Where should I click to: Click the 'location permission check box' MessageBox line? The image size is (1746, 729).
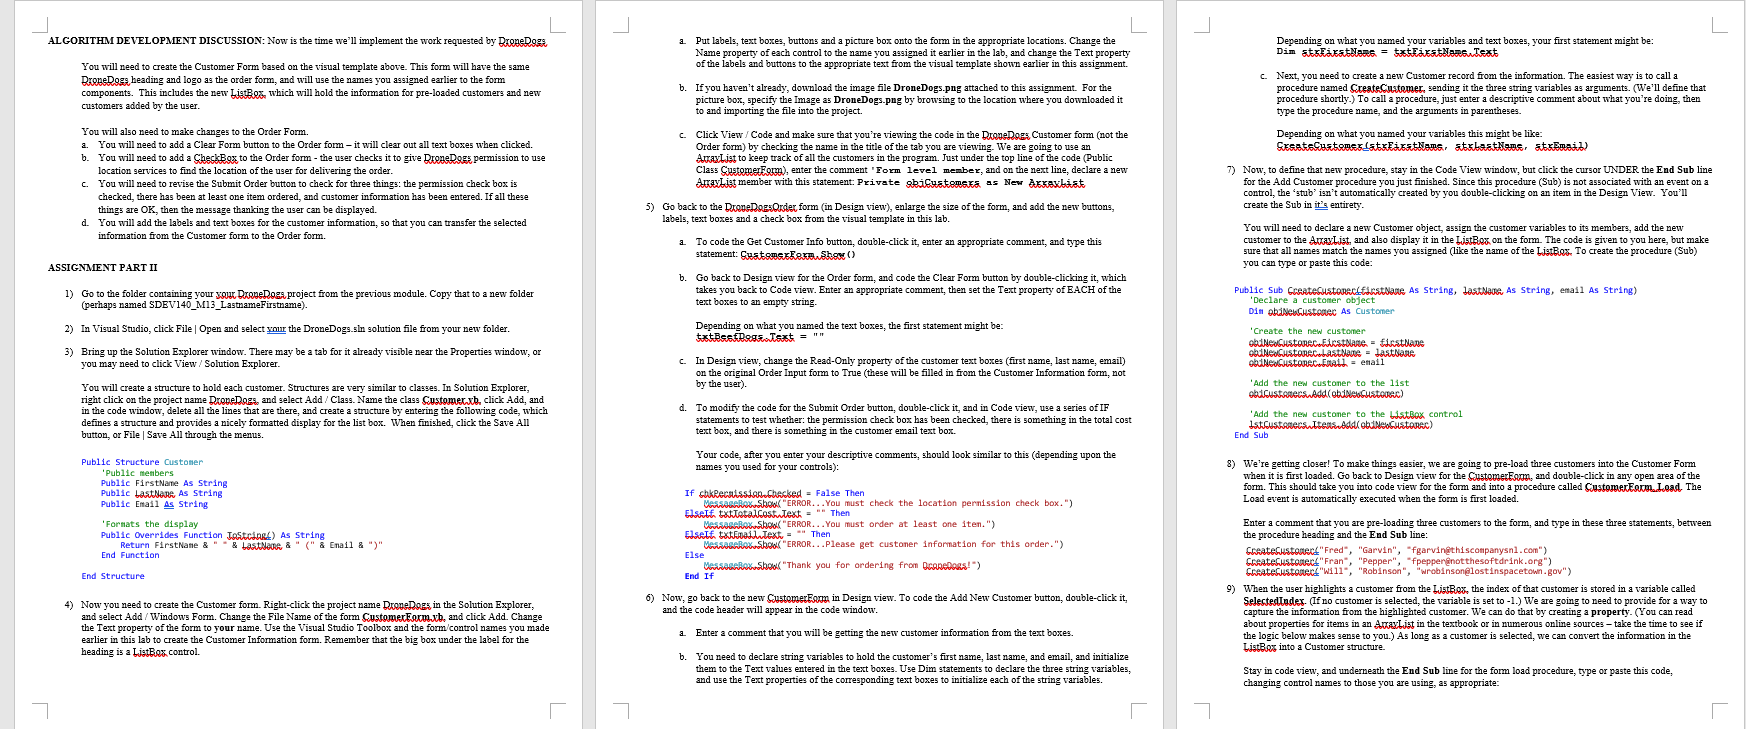888,503
